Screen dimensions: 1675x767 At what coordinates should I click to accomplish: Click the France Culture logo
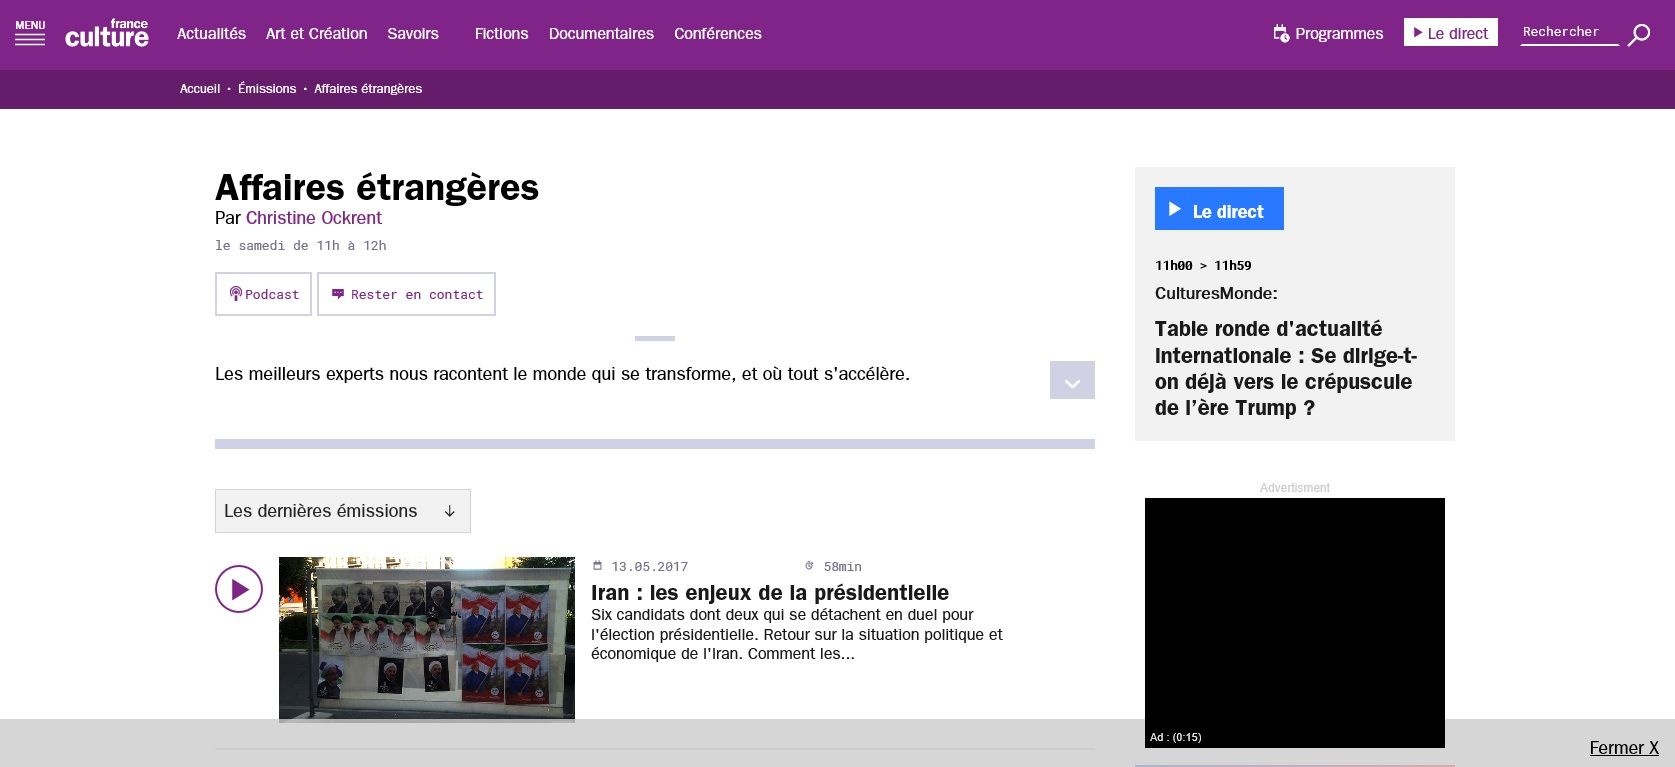107,34
